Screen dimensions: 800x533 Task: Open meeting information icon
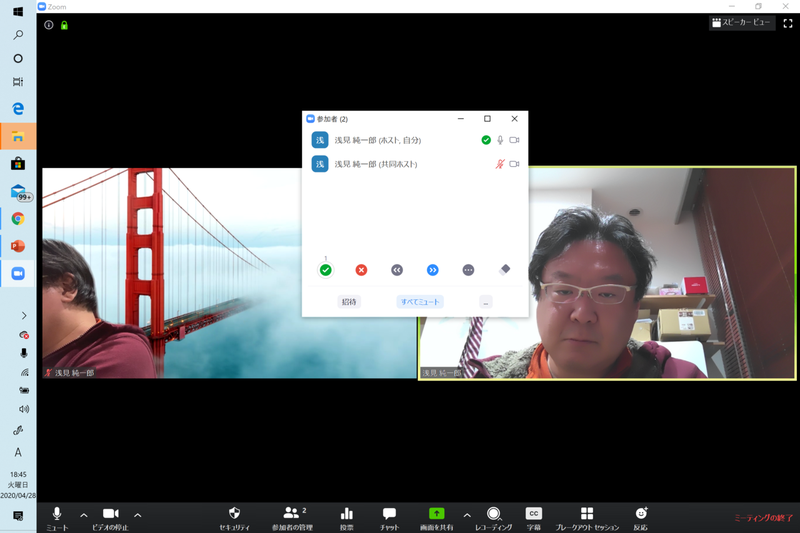(x=48, y=24)
